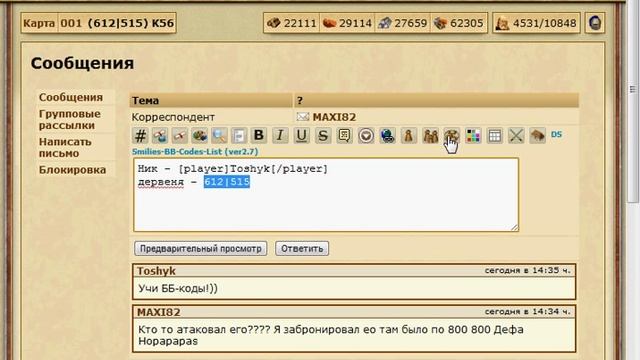
Task: Insert player tag with single figure icon
Action: (409, 136)
